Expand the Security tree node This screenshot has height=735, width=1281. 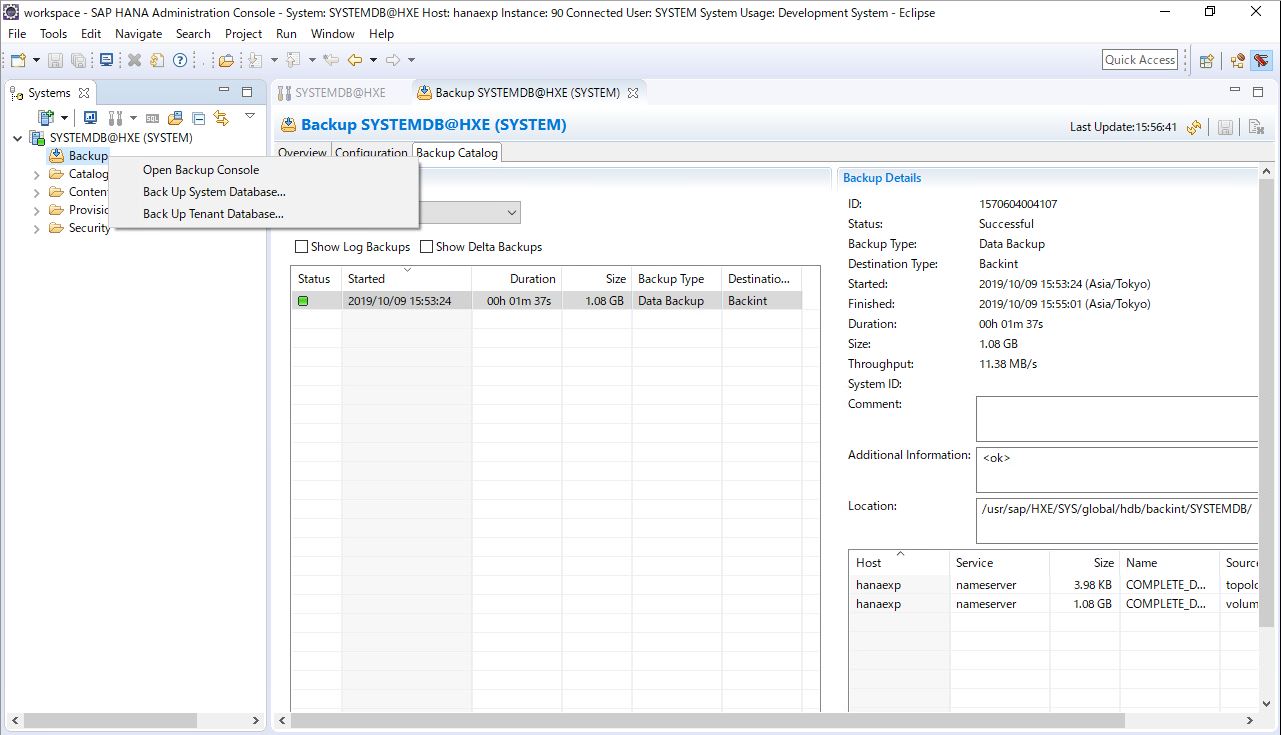tap(37, 228)
